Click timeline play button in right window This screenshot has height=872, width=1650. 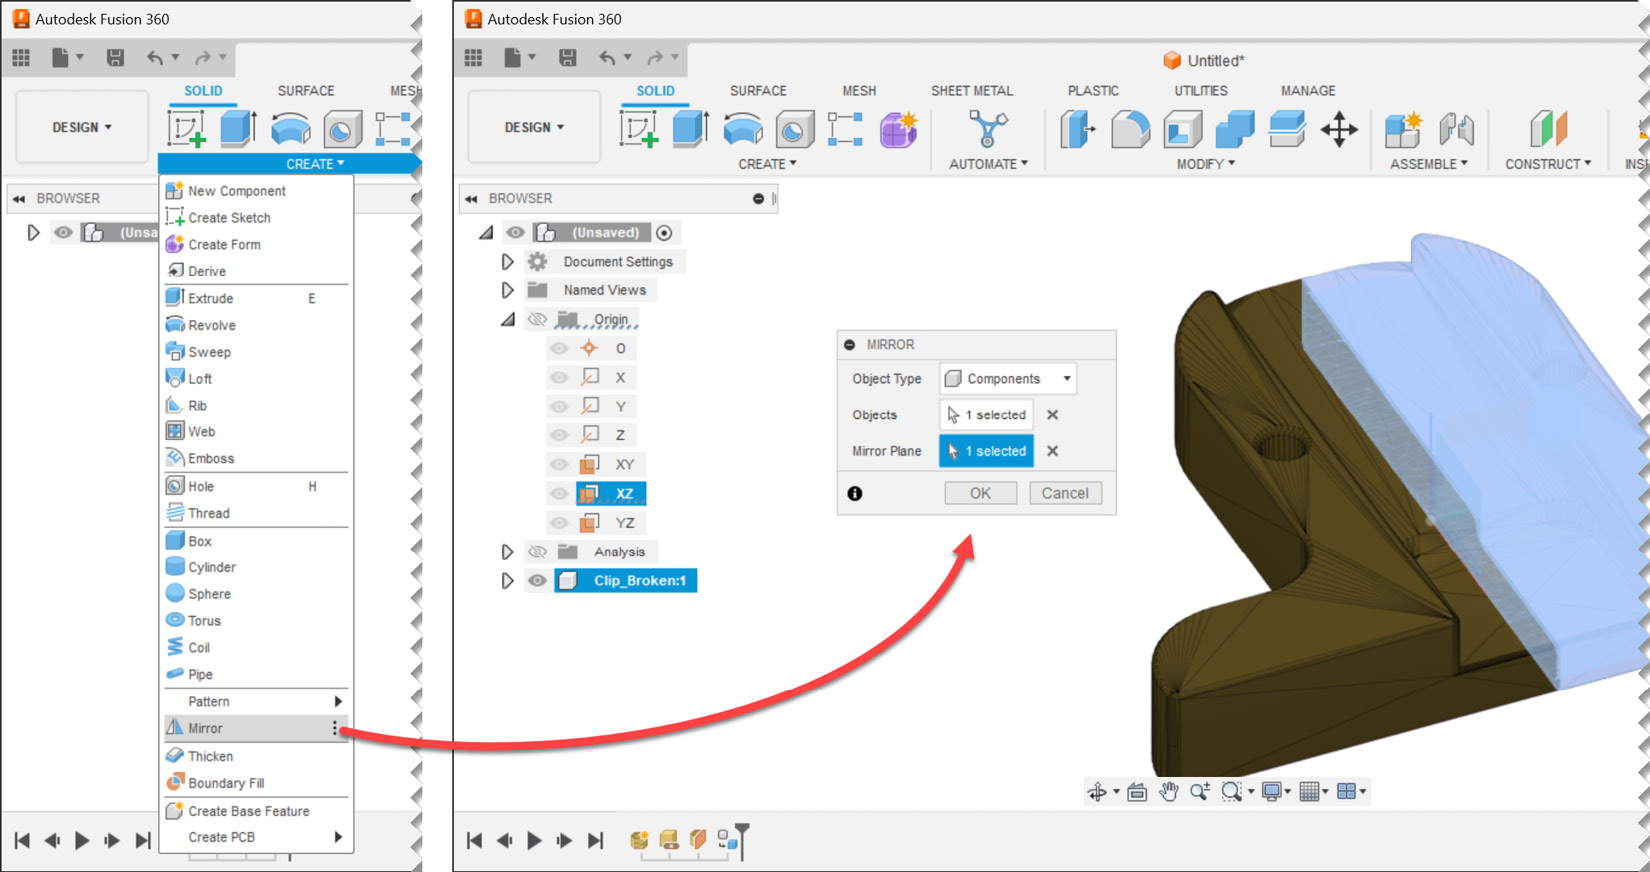(x=534, y=840)
